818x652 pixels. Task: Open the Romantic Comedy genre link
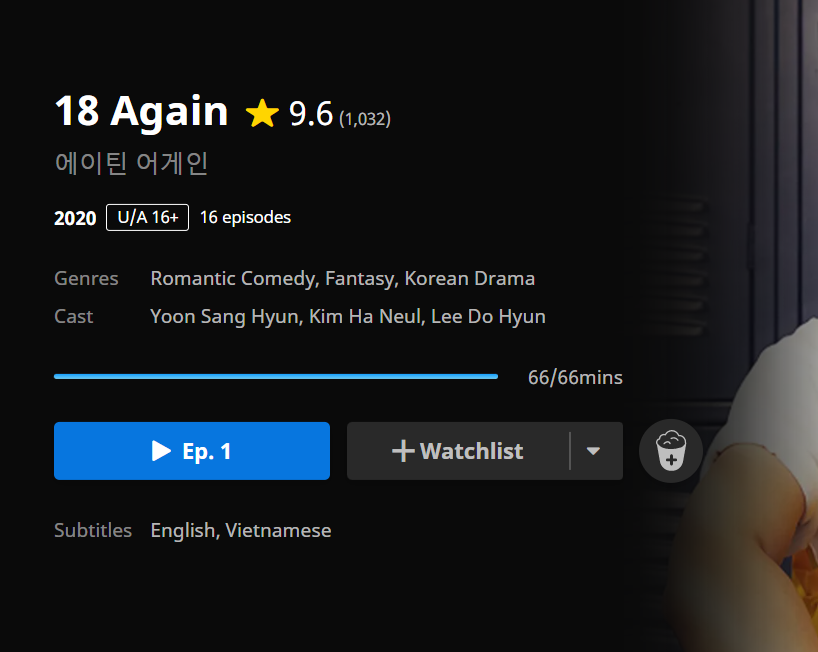point(233,279)
